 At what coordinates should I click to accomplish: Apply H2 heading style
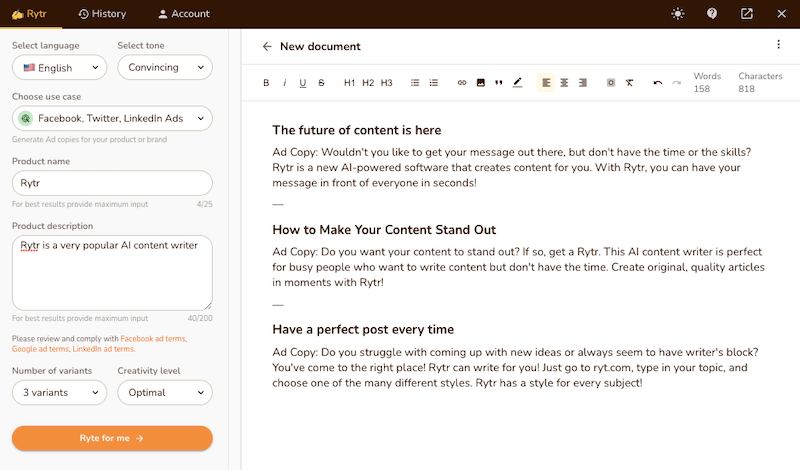pyautogui.click(x=368, y=83)
